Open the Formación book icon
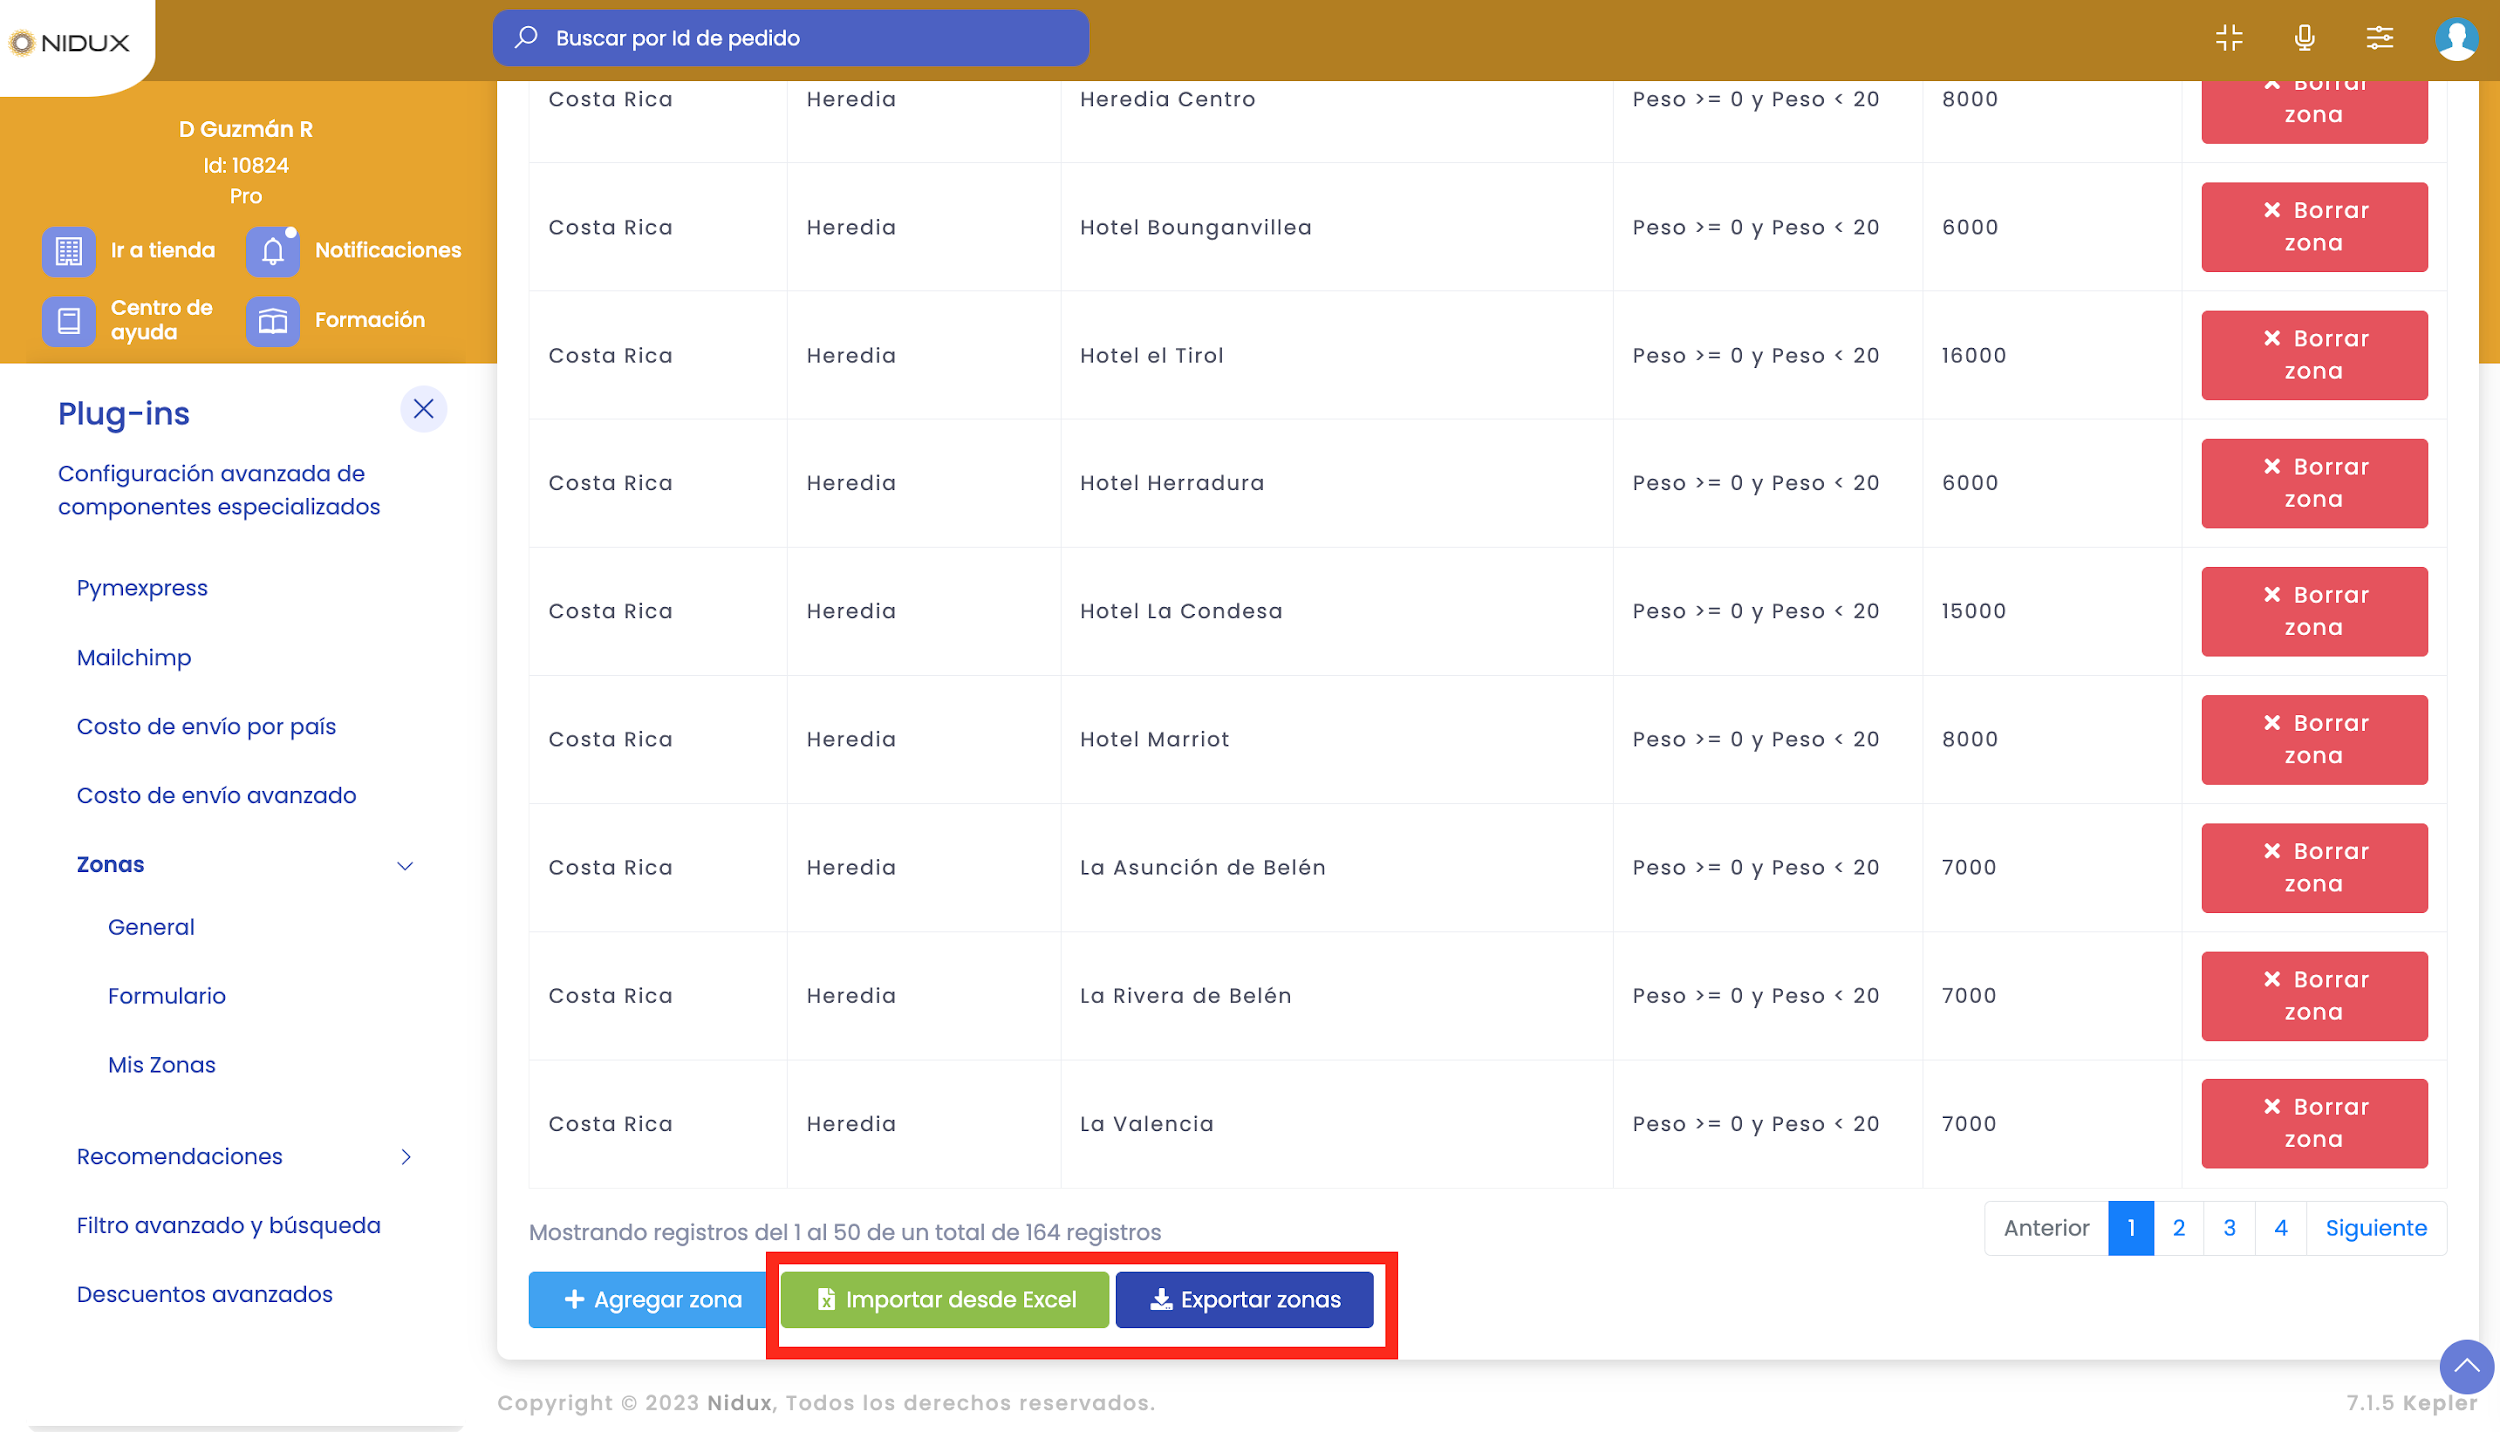 pyautogui.click(x=272, y=320)
